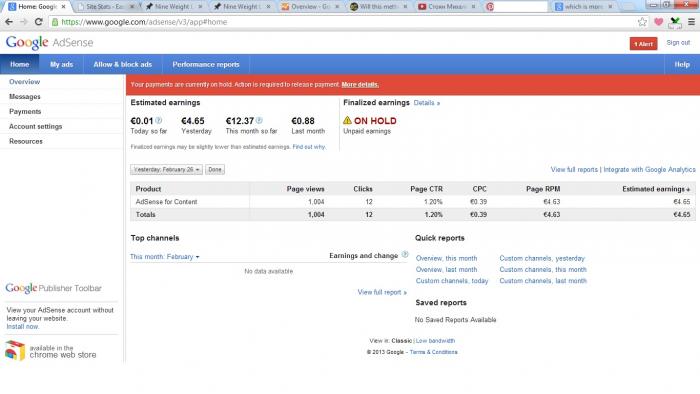Select Overview in the left sidebar
Screen dimensions: 700x394
pyautogui.click(x=25, y=82)
